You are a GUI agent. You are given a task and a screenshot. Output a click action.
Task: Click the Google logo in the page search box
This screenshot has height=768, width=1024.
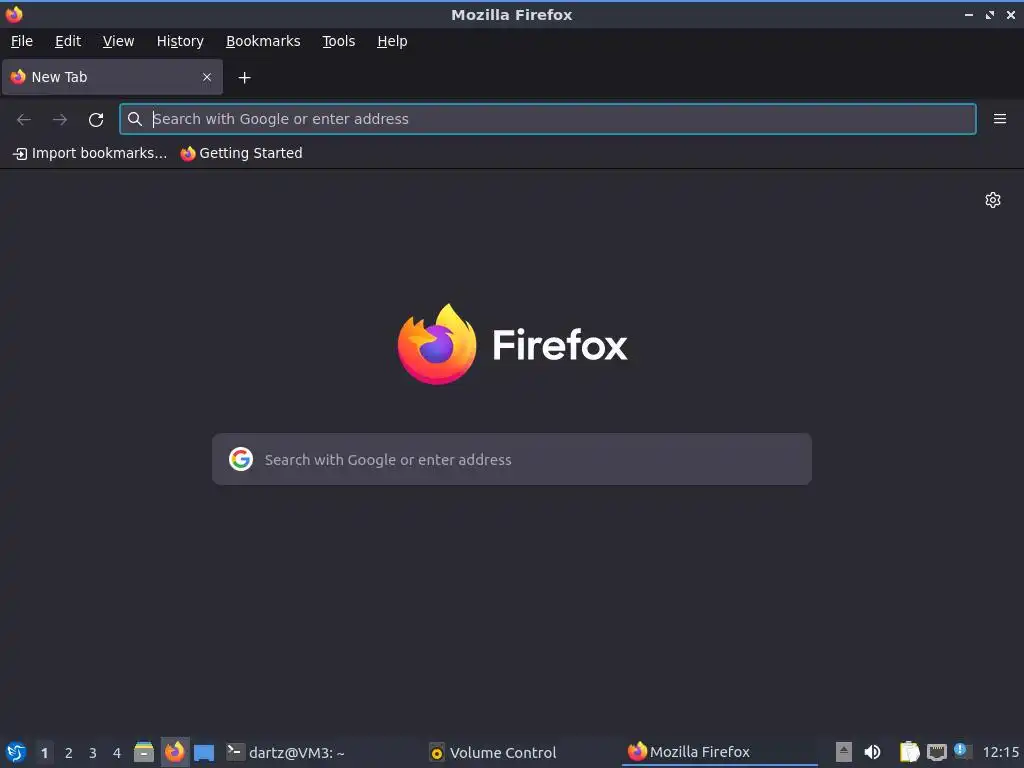[x=240, y=459]
